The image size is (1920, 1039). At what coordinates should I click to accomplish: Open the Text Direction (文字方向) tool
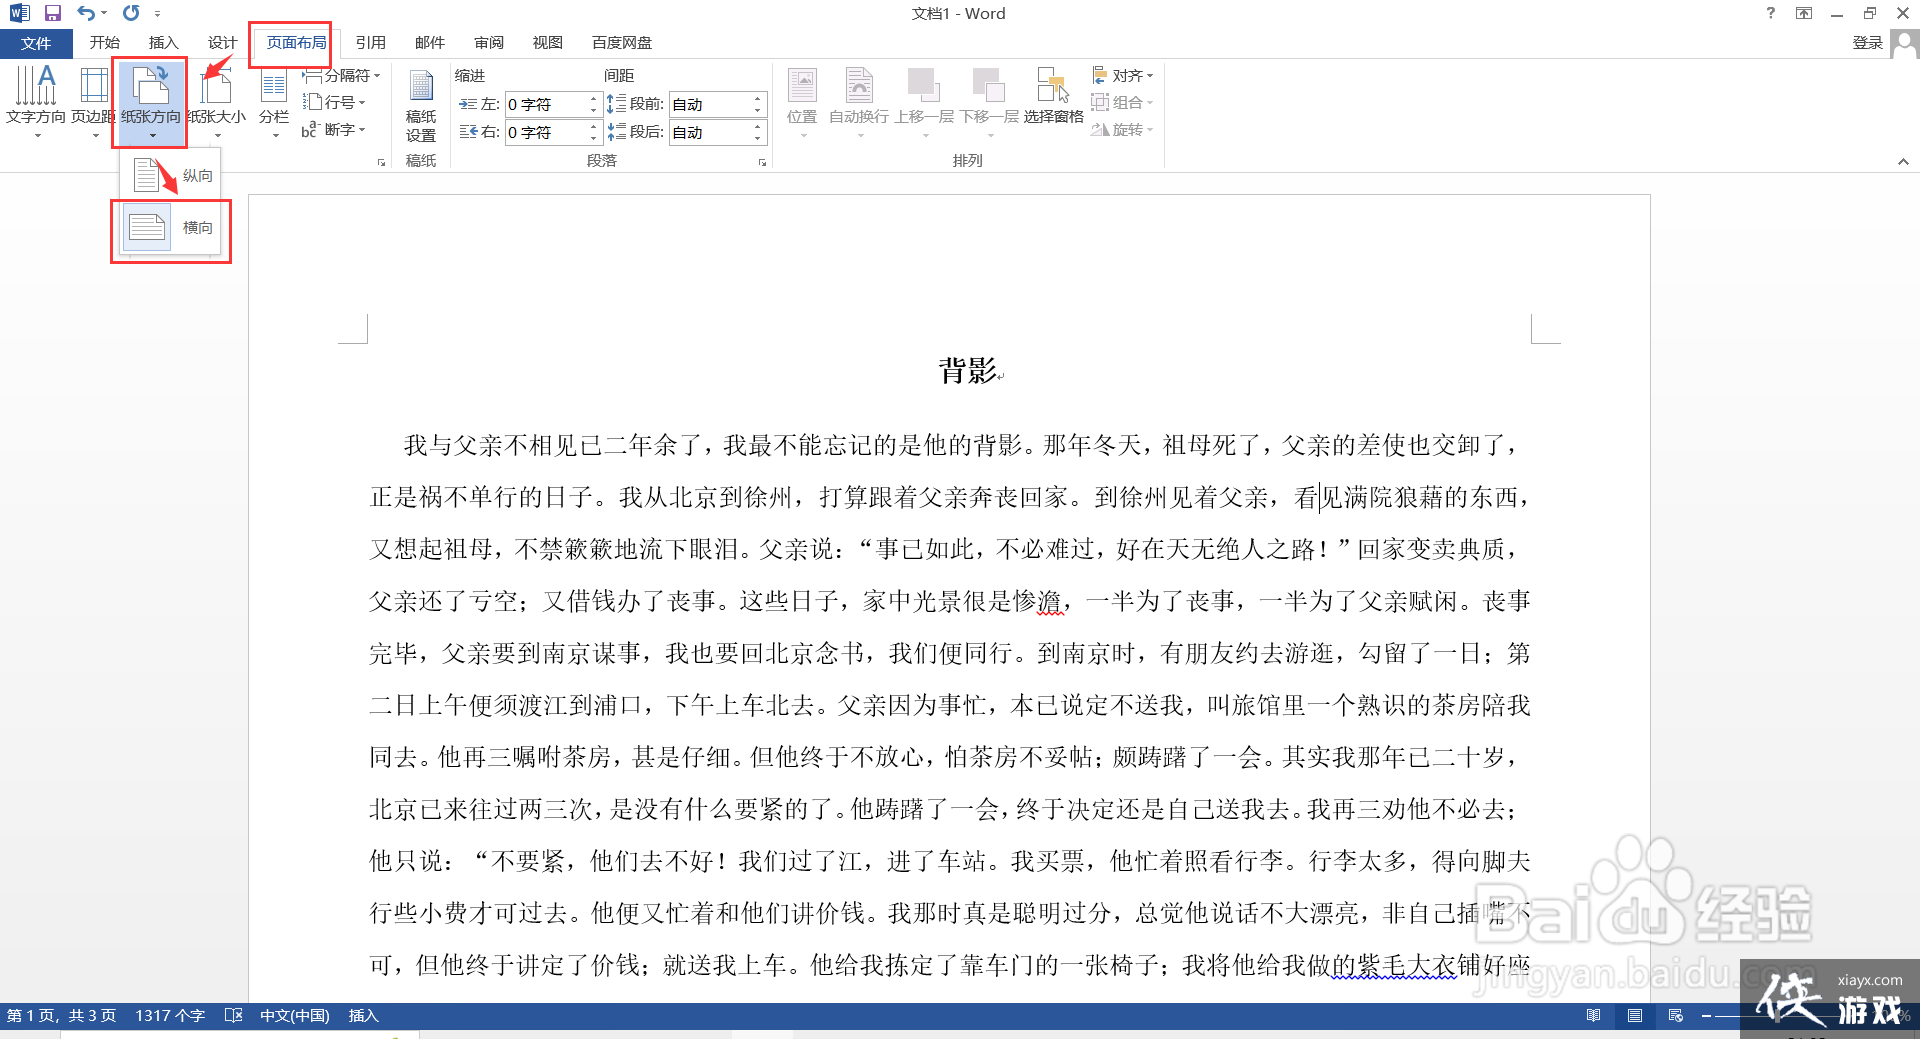[x=36, y=102]
